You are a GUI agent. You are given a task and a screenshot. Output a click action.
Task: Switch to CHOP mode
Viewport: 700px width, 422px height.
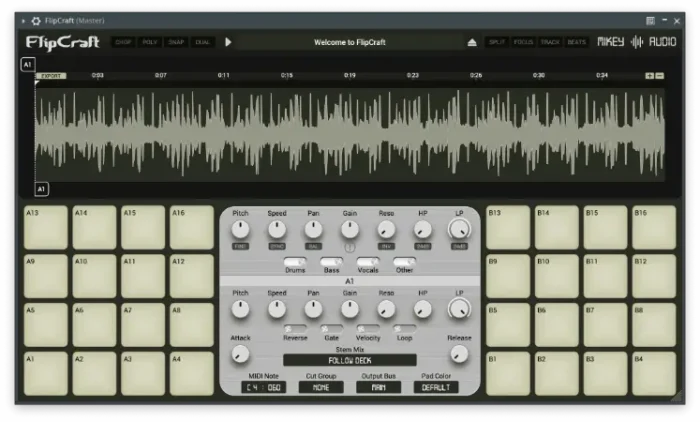point(123,42)
